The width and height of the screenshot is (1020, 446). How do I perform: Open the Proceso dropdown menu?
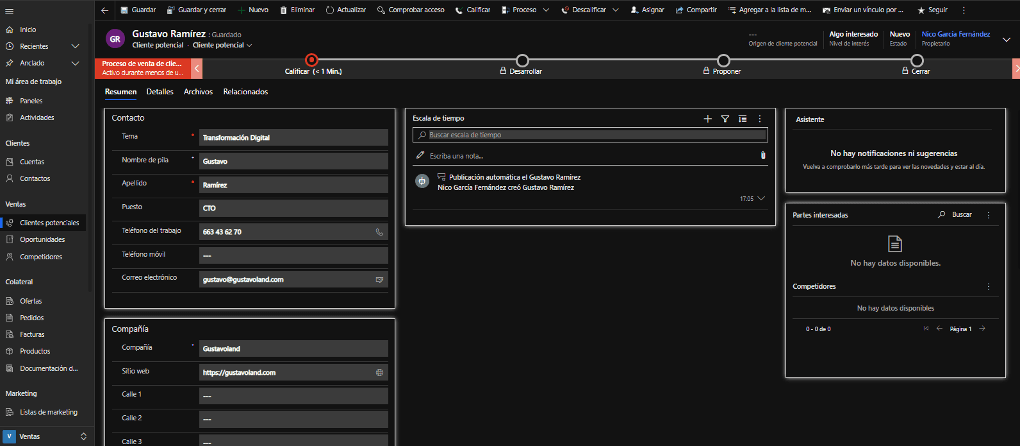click(x=525, y=10)
